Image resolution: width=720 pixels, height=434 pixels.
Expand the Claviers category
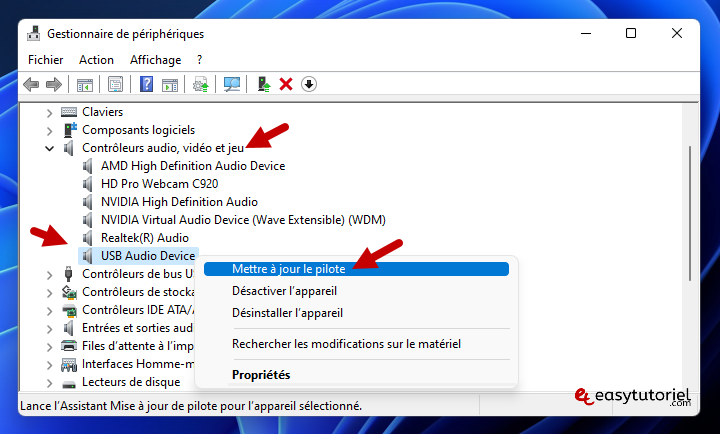pyautogui.click(x=50, y=113)
